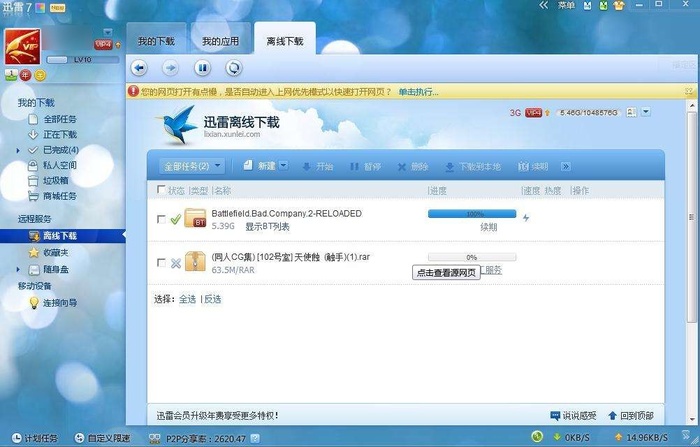This screenshot has width=700, height=447.
Task: Expand the 已完成 tree arrow
Action: click(x=18, y=150)
